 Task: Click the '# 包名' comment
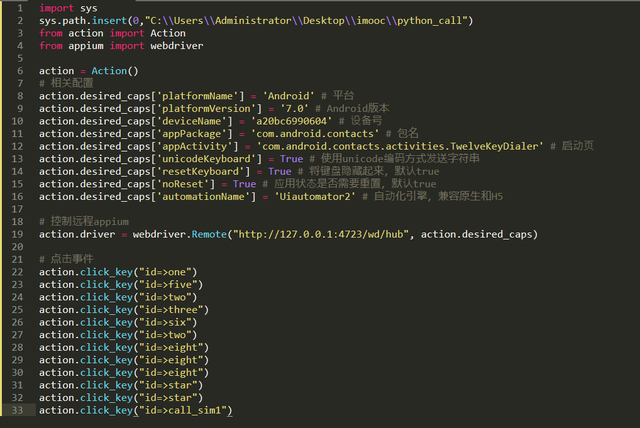click(x=402, y=133)
